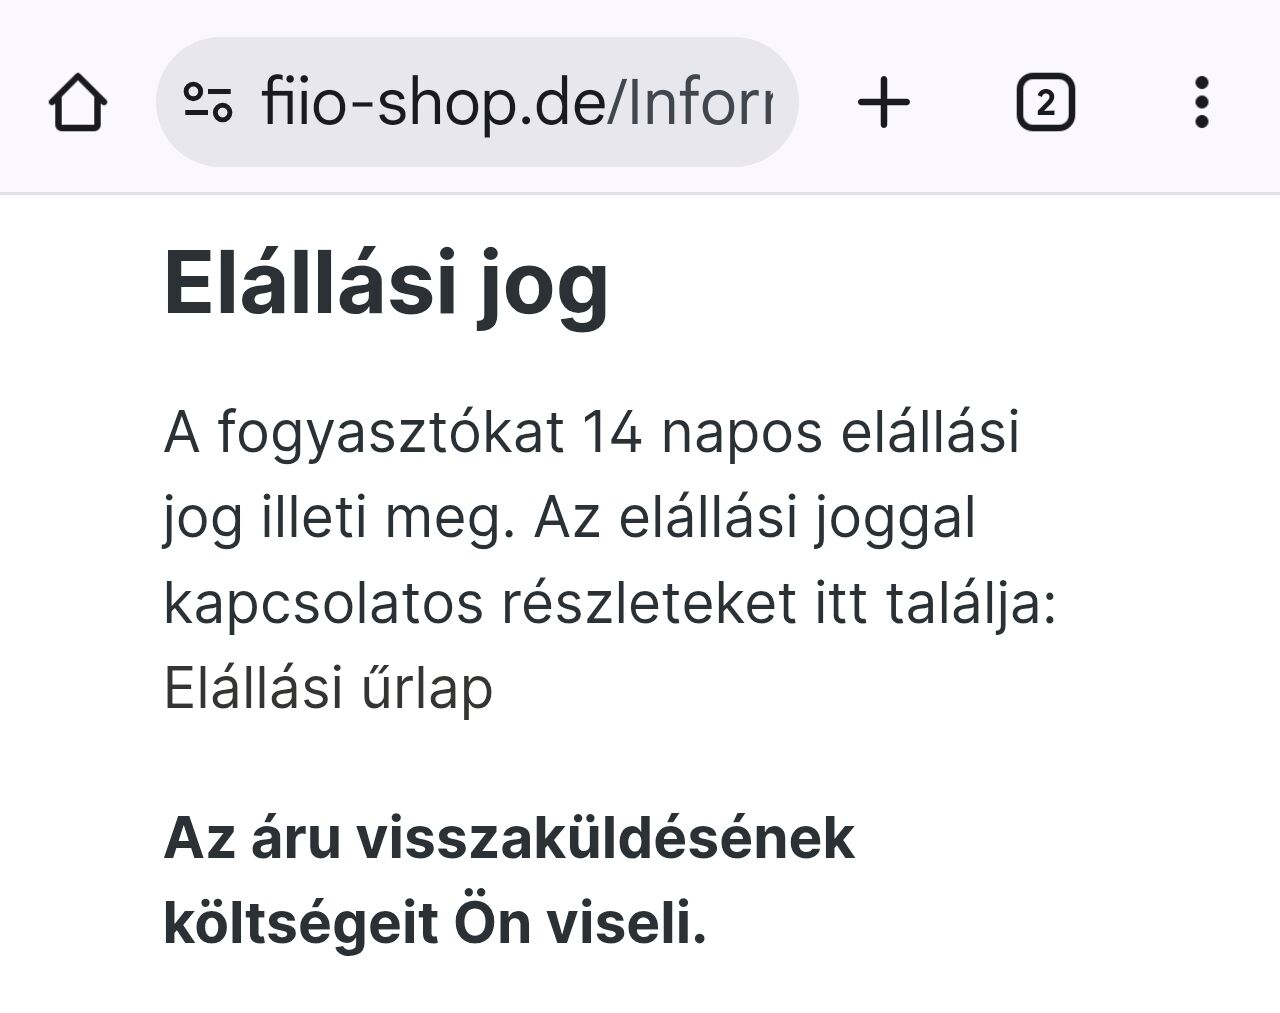
Task: Click the number 14 in the paragraph
Action: point(610,433)
